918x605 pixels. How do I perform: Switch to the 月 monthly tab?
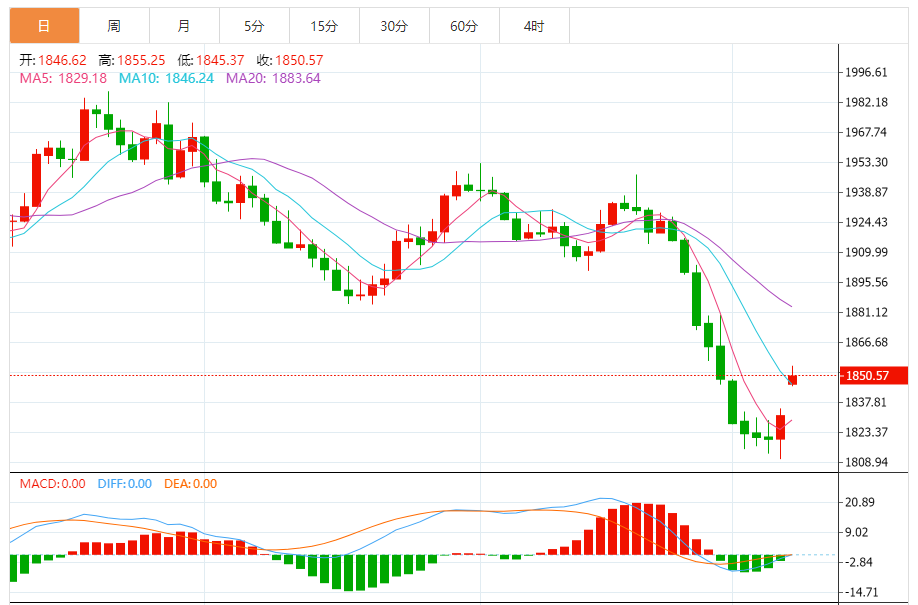[184, 26]
